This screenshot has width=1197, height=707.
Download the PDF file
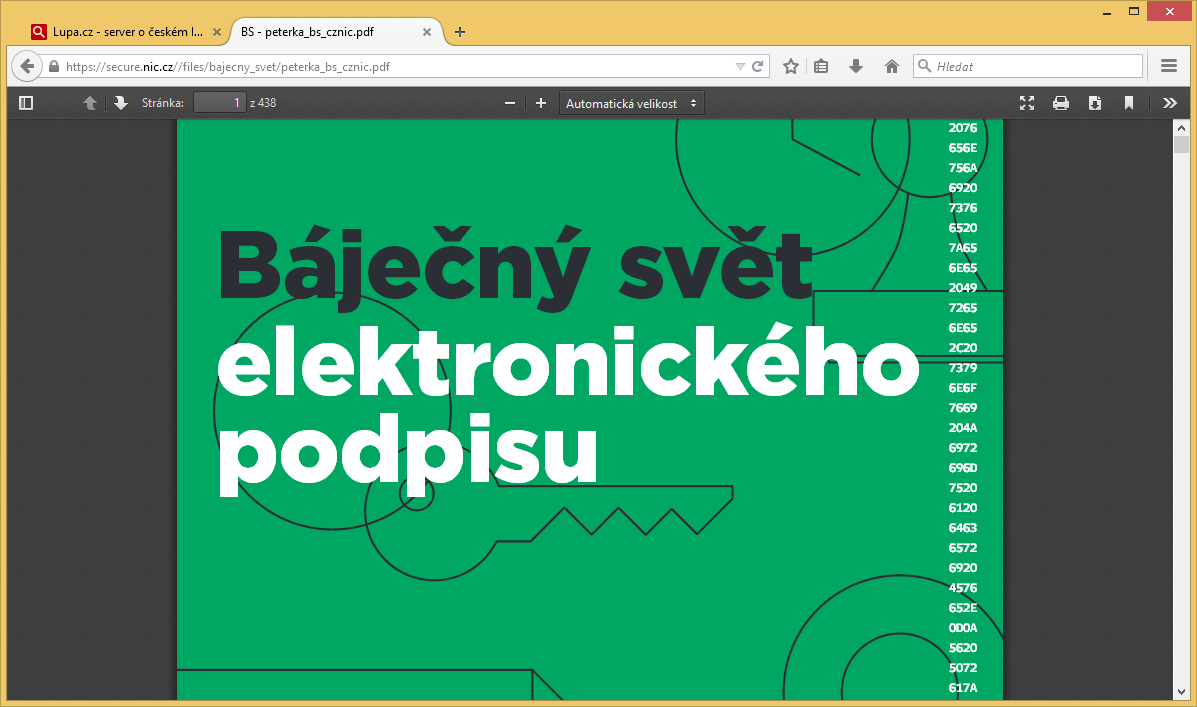click(1095, 103)
